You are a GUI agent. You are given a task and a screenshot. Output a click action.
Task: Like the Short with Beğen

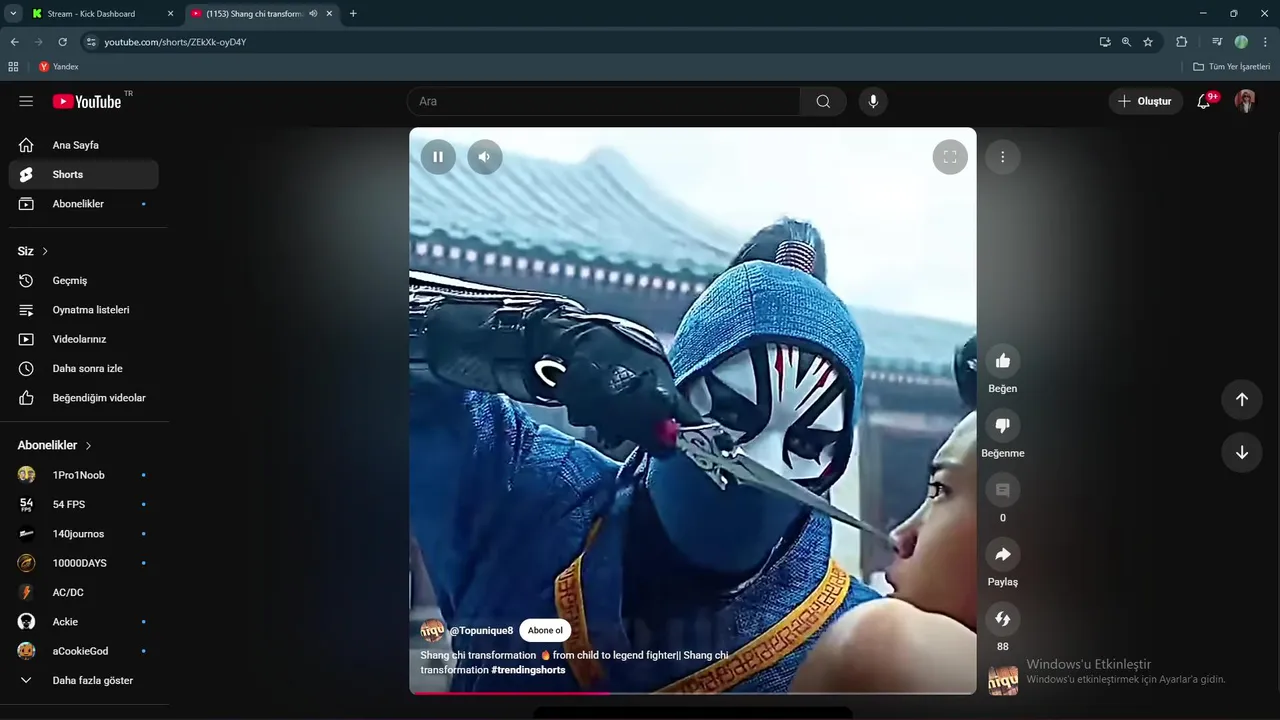tap(1003, 361)
